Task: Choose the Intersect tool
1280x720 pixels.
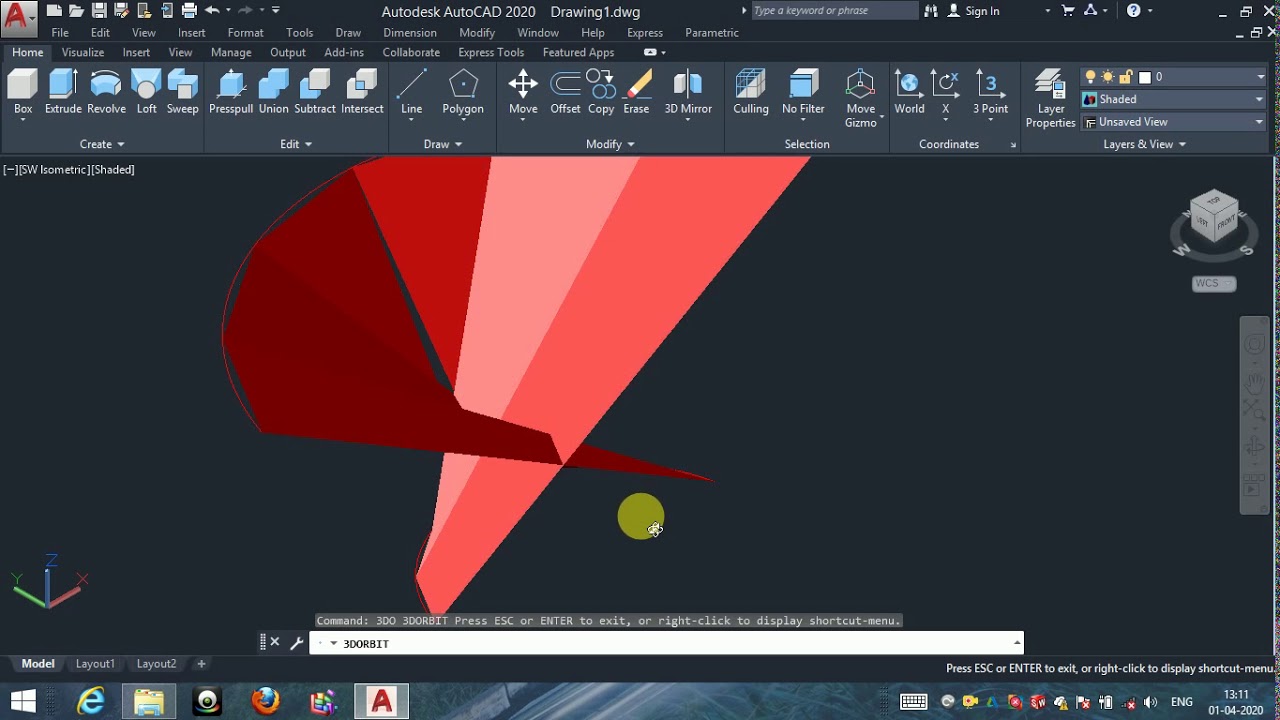Action: click(x=362, y=92)
